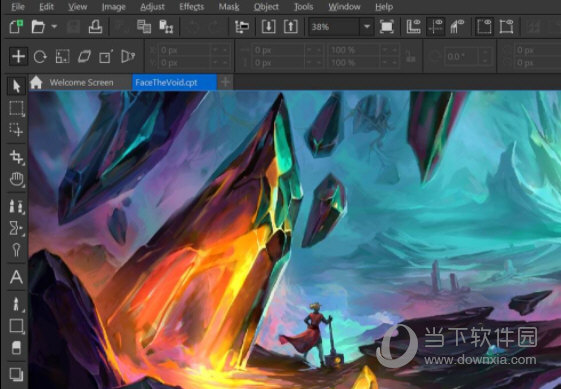Click the Import icon with down arrow
The image size is (561, 389).
(x=269, y=27)
